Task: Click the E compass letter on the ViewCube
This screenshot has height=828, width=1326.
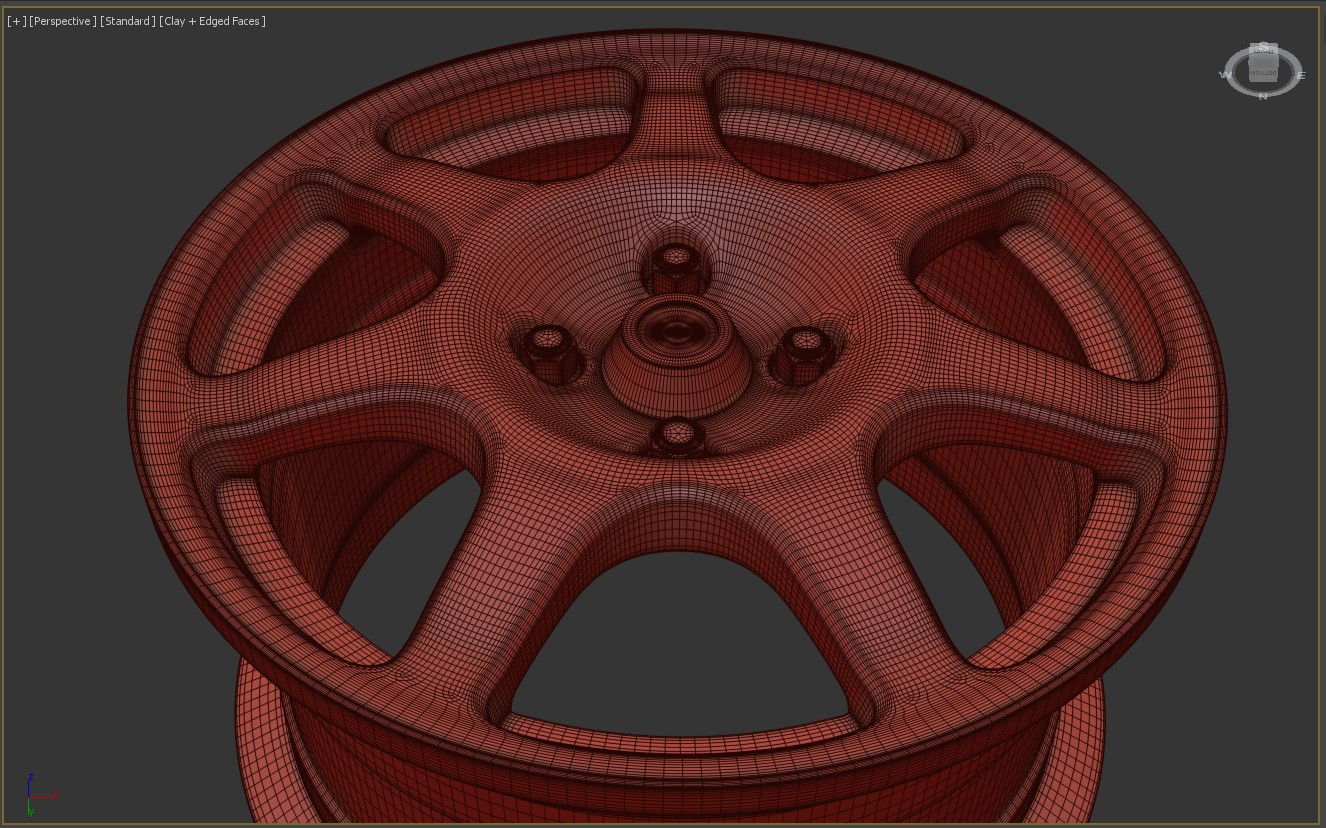Action: (x=1301, y=75)
